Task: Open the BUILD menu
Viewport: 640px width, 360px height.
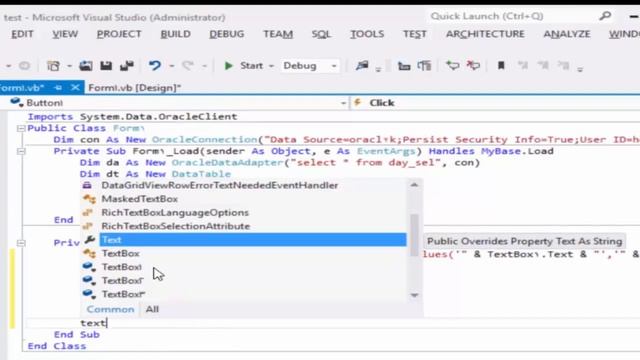Action: point(176,34)
